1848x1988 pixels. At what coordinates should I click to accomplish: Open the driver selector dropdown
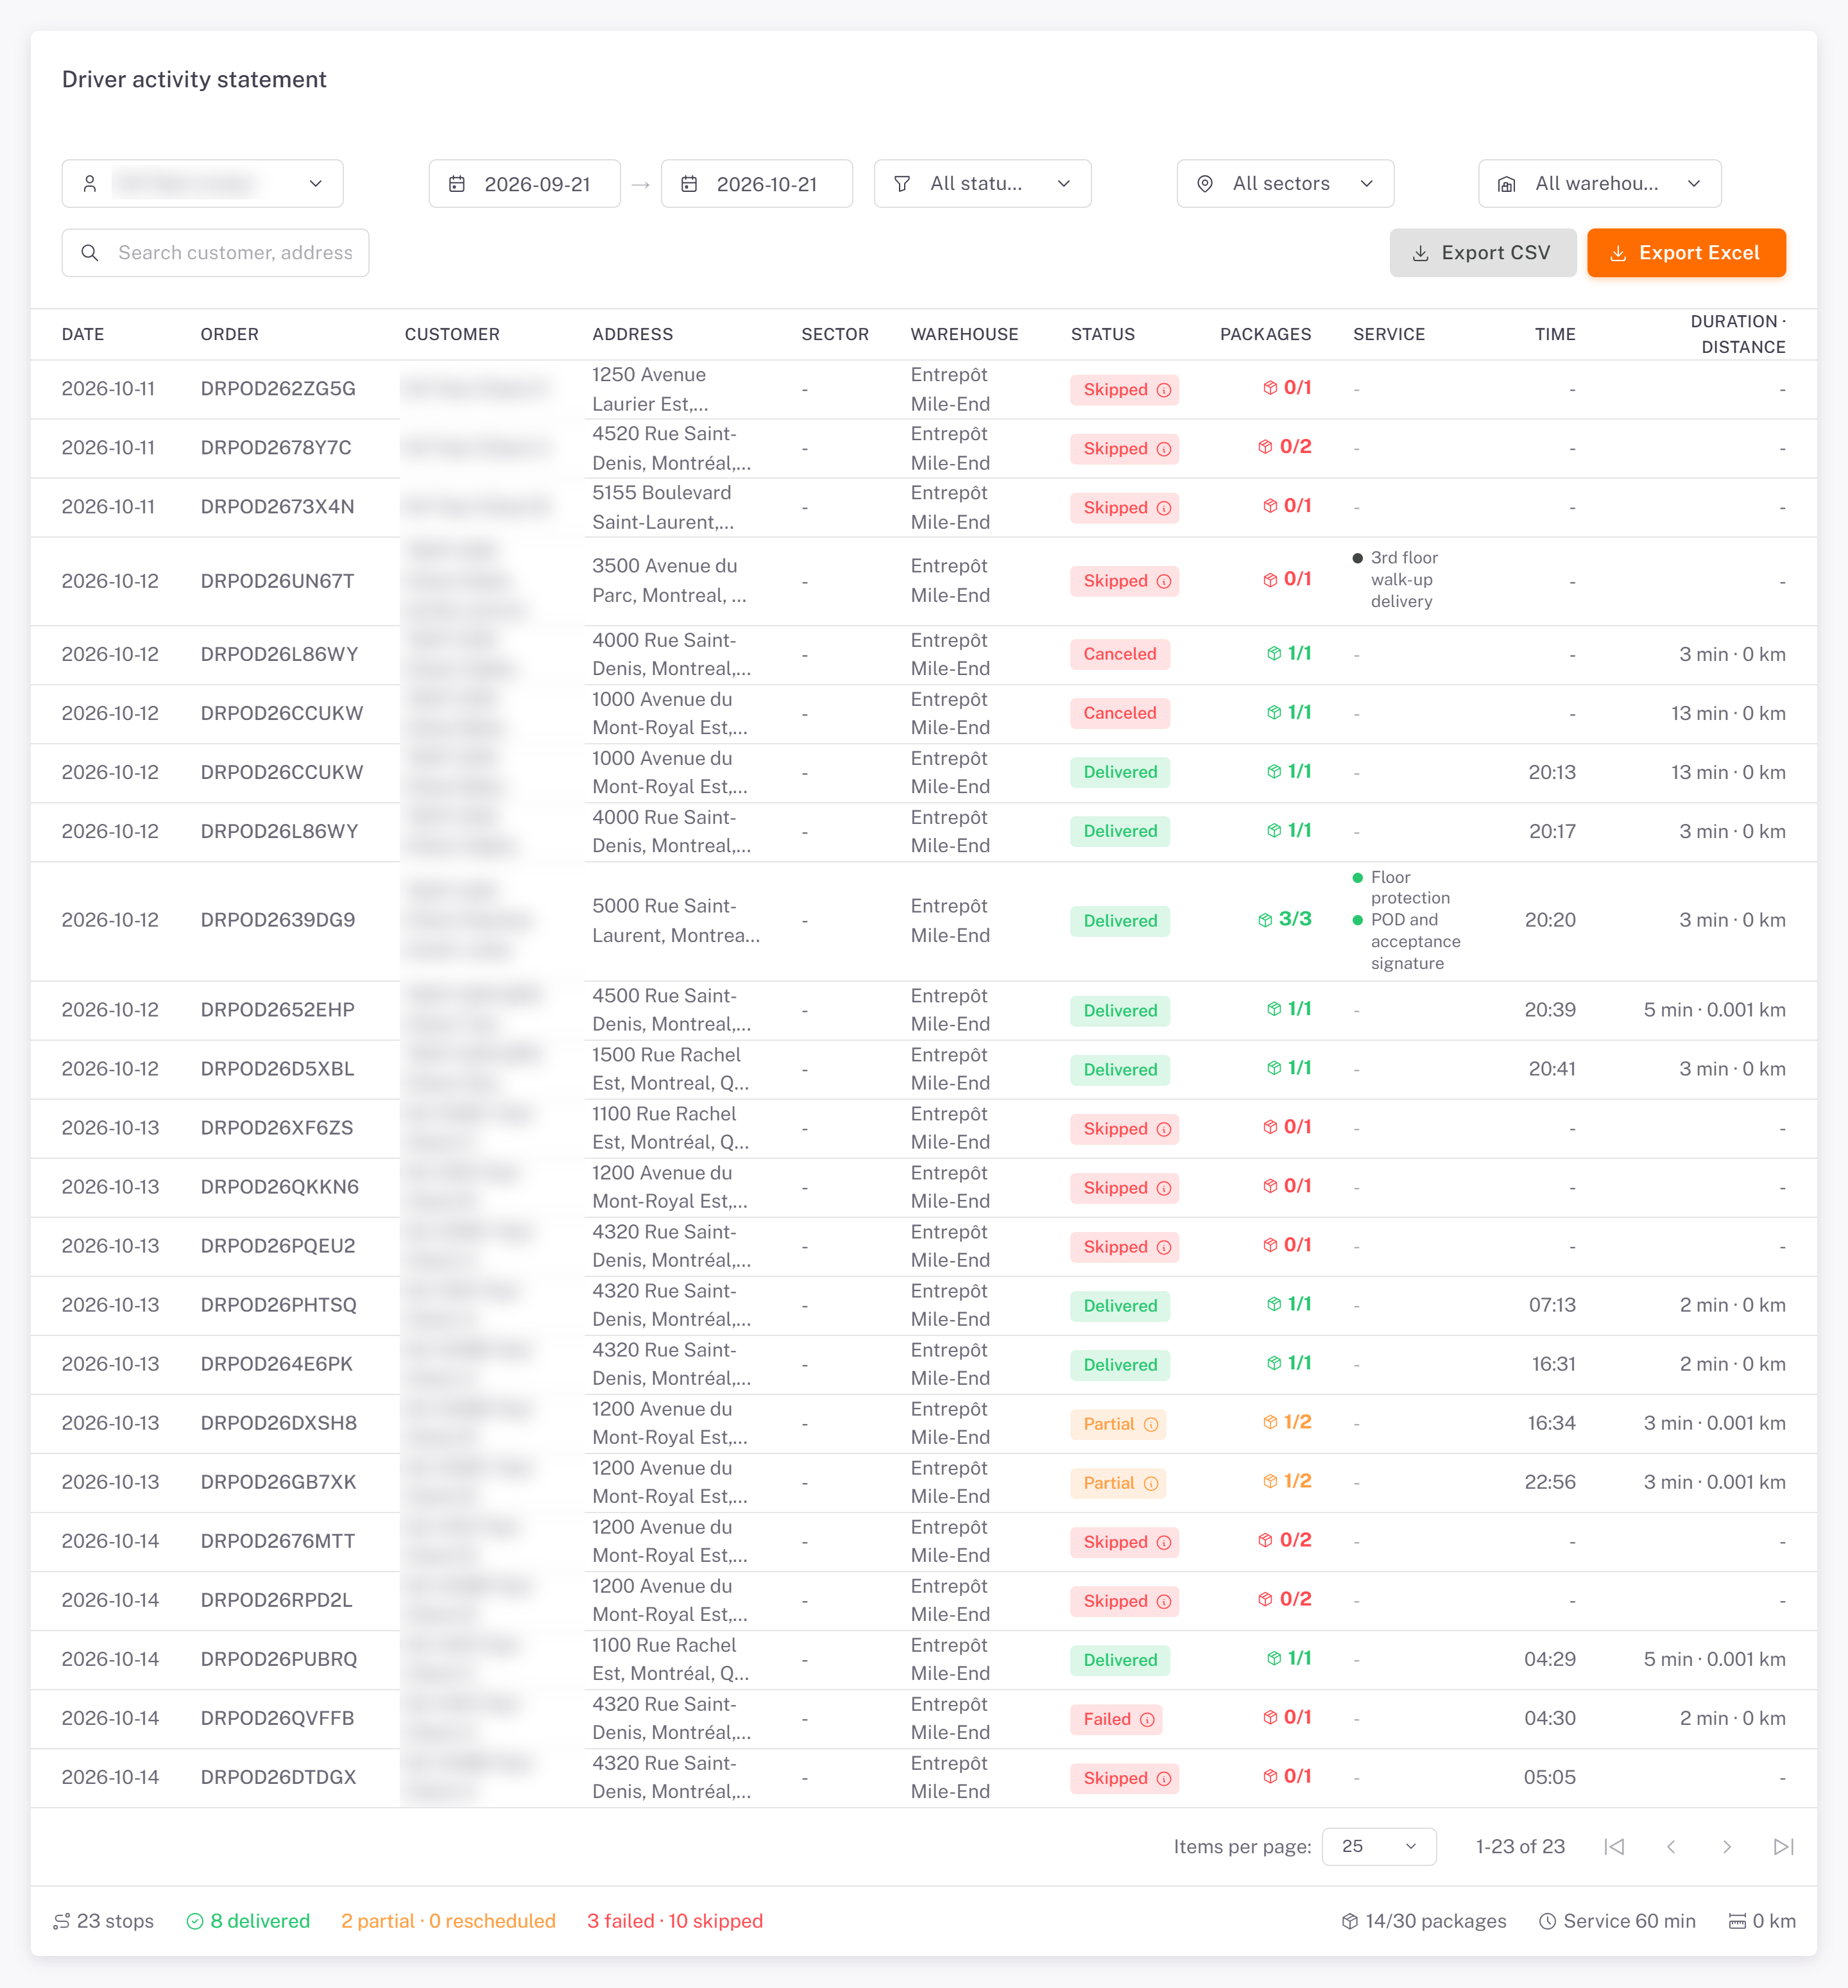pos(203,184)
